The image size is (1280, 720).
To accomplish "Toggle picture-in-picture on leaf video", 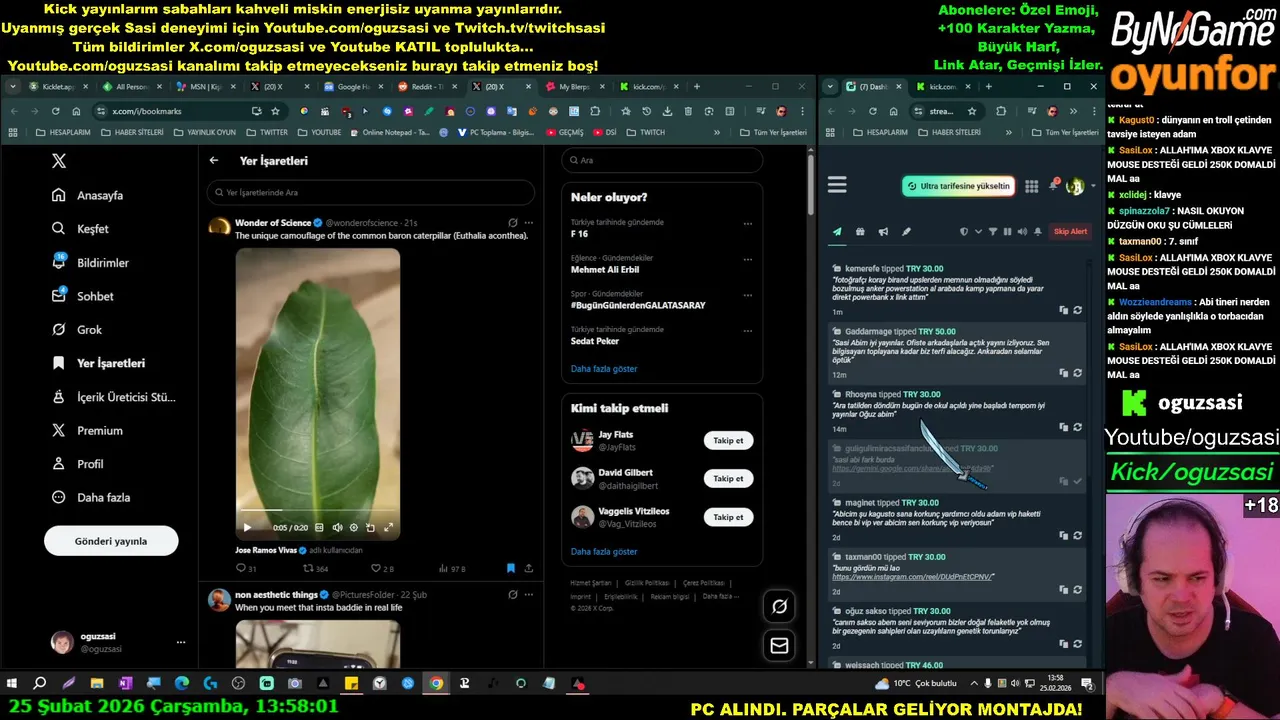I will point(370,527).
